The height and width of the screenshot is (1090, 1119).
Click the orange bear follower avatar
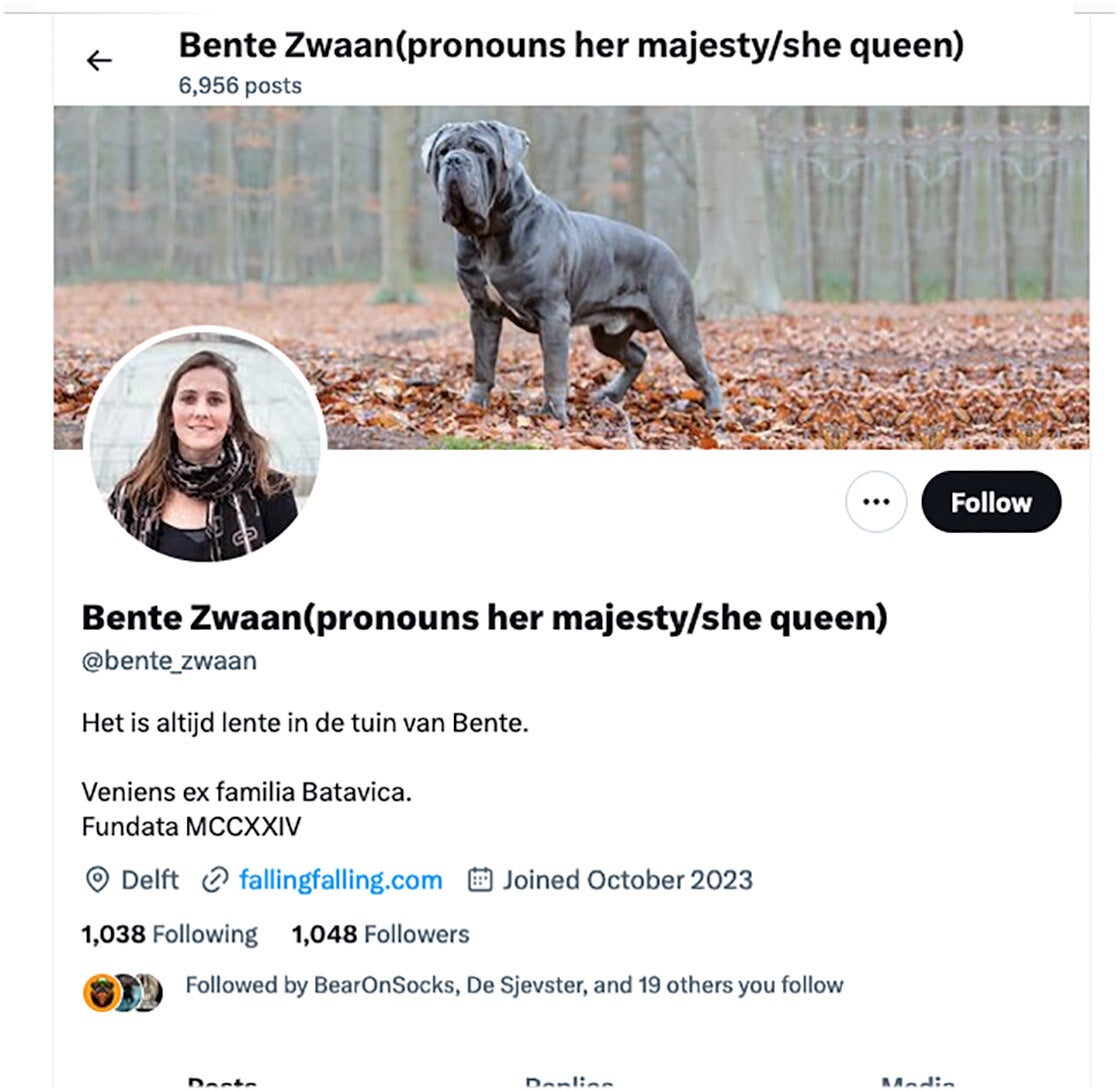[x=100, y=992]
